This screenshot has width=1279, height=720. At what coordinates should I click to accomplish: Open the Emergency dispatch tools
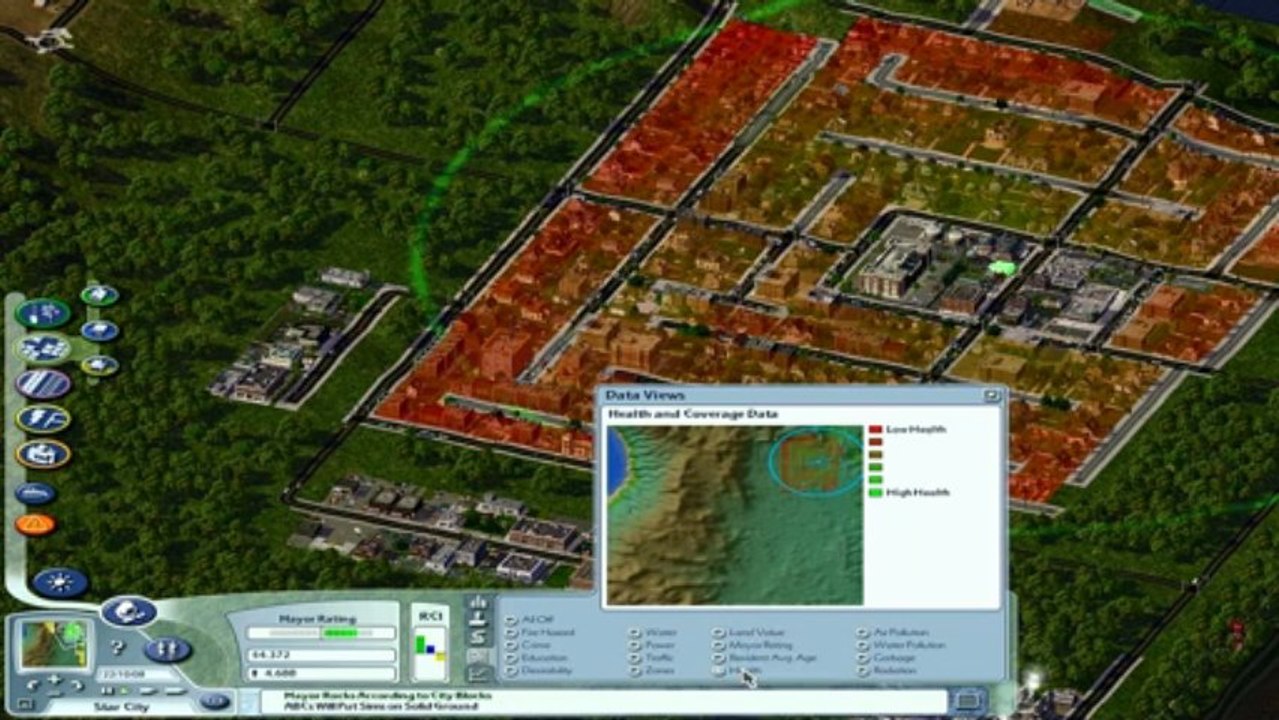tap(35, 524)
